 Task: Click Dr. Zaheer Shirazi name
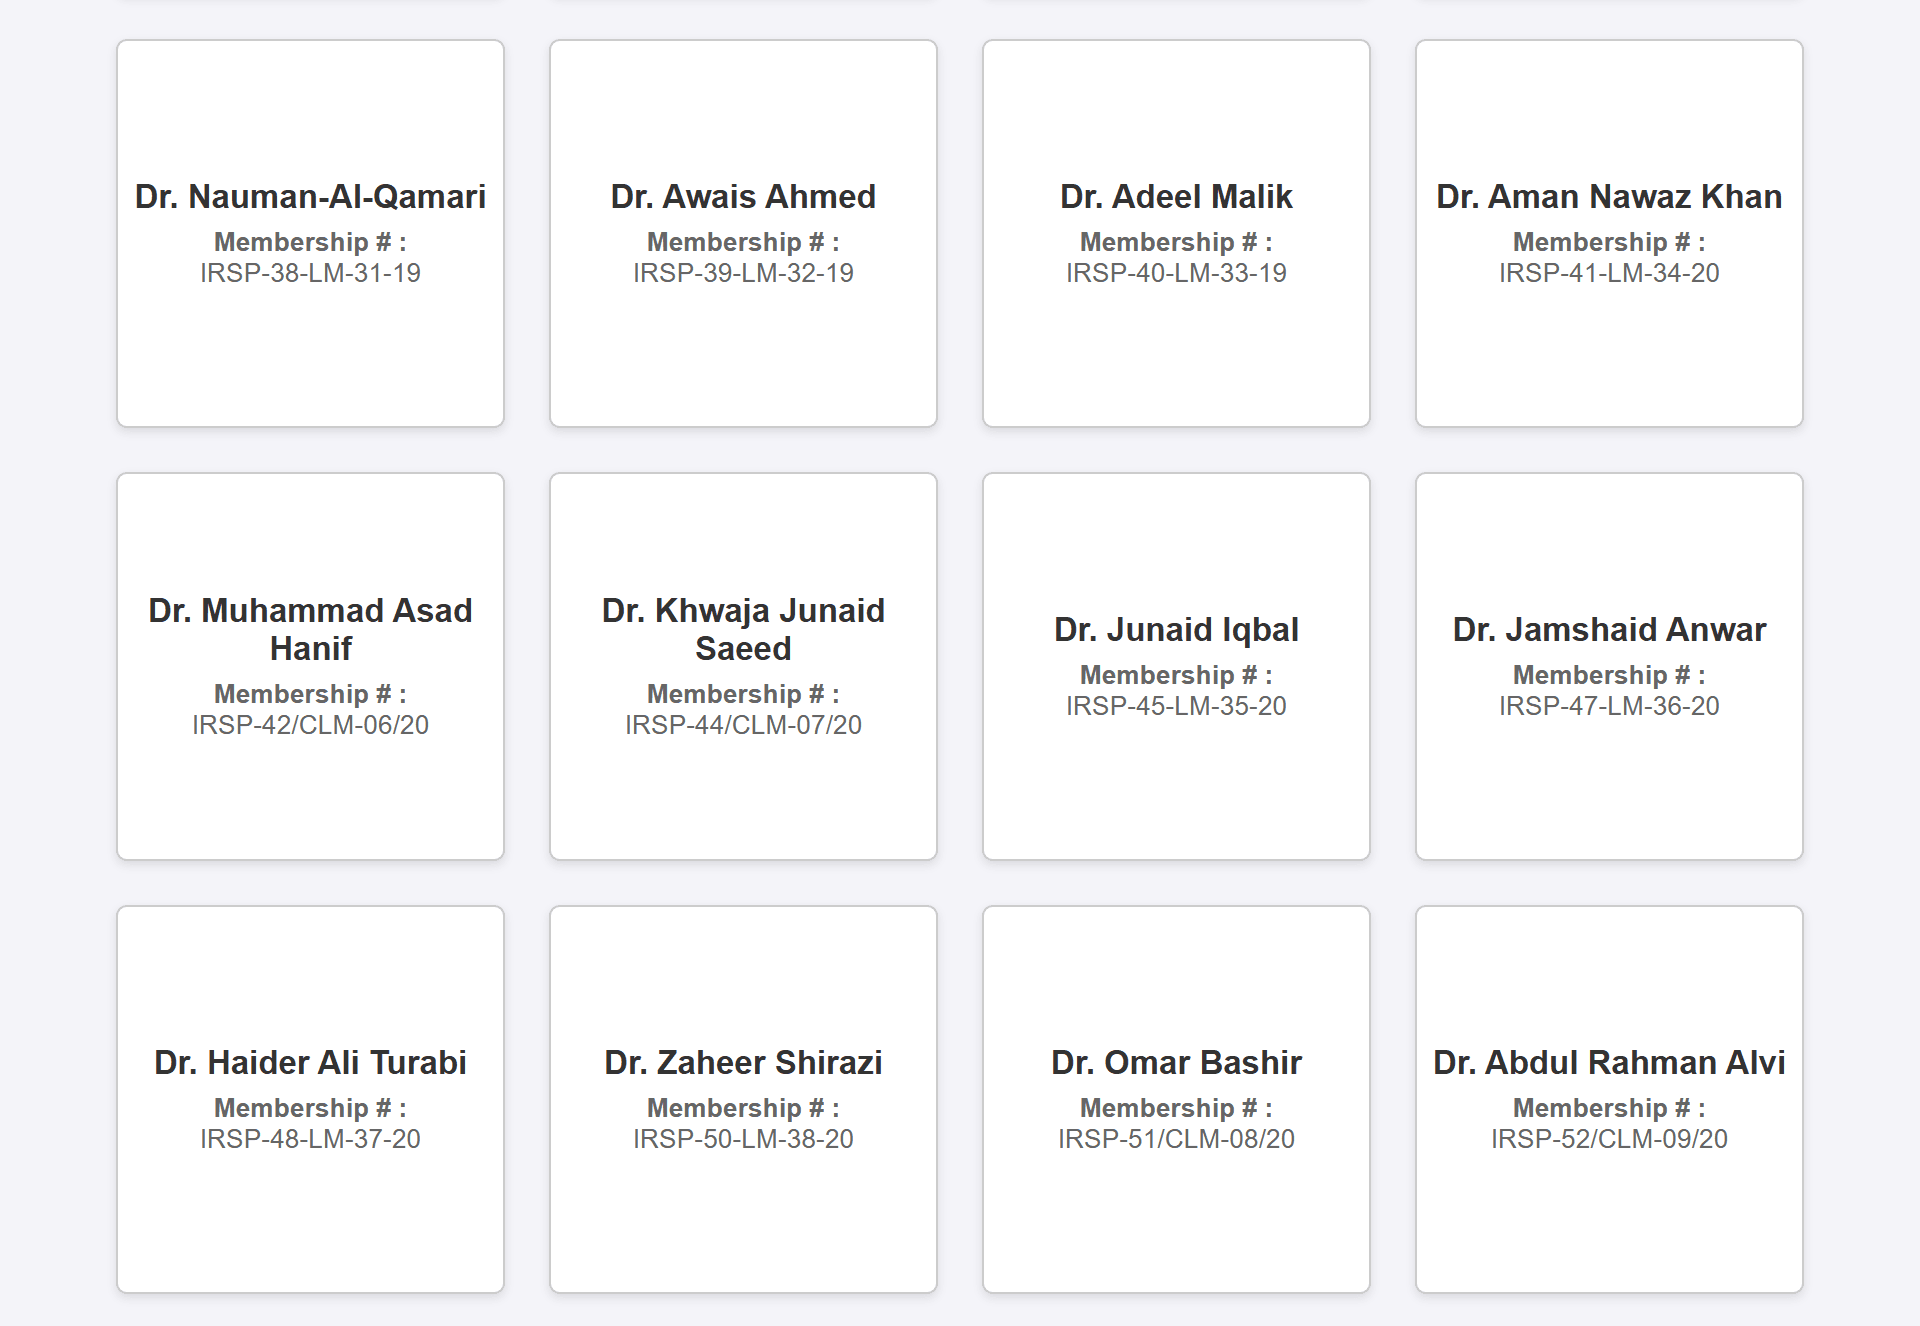(743, 1063)
